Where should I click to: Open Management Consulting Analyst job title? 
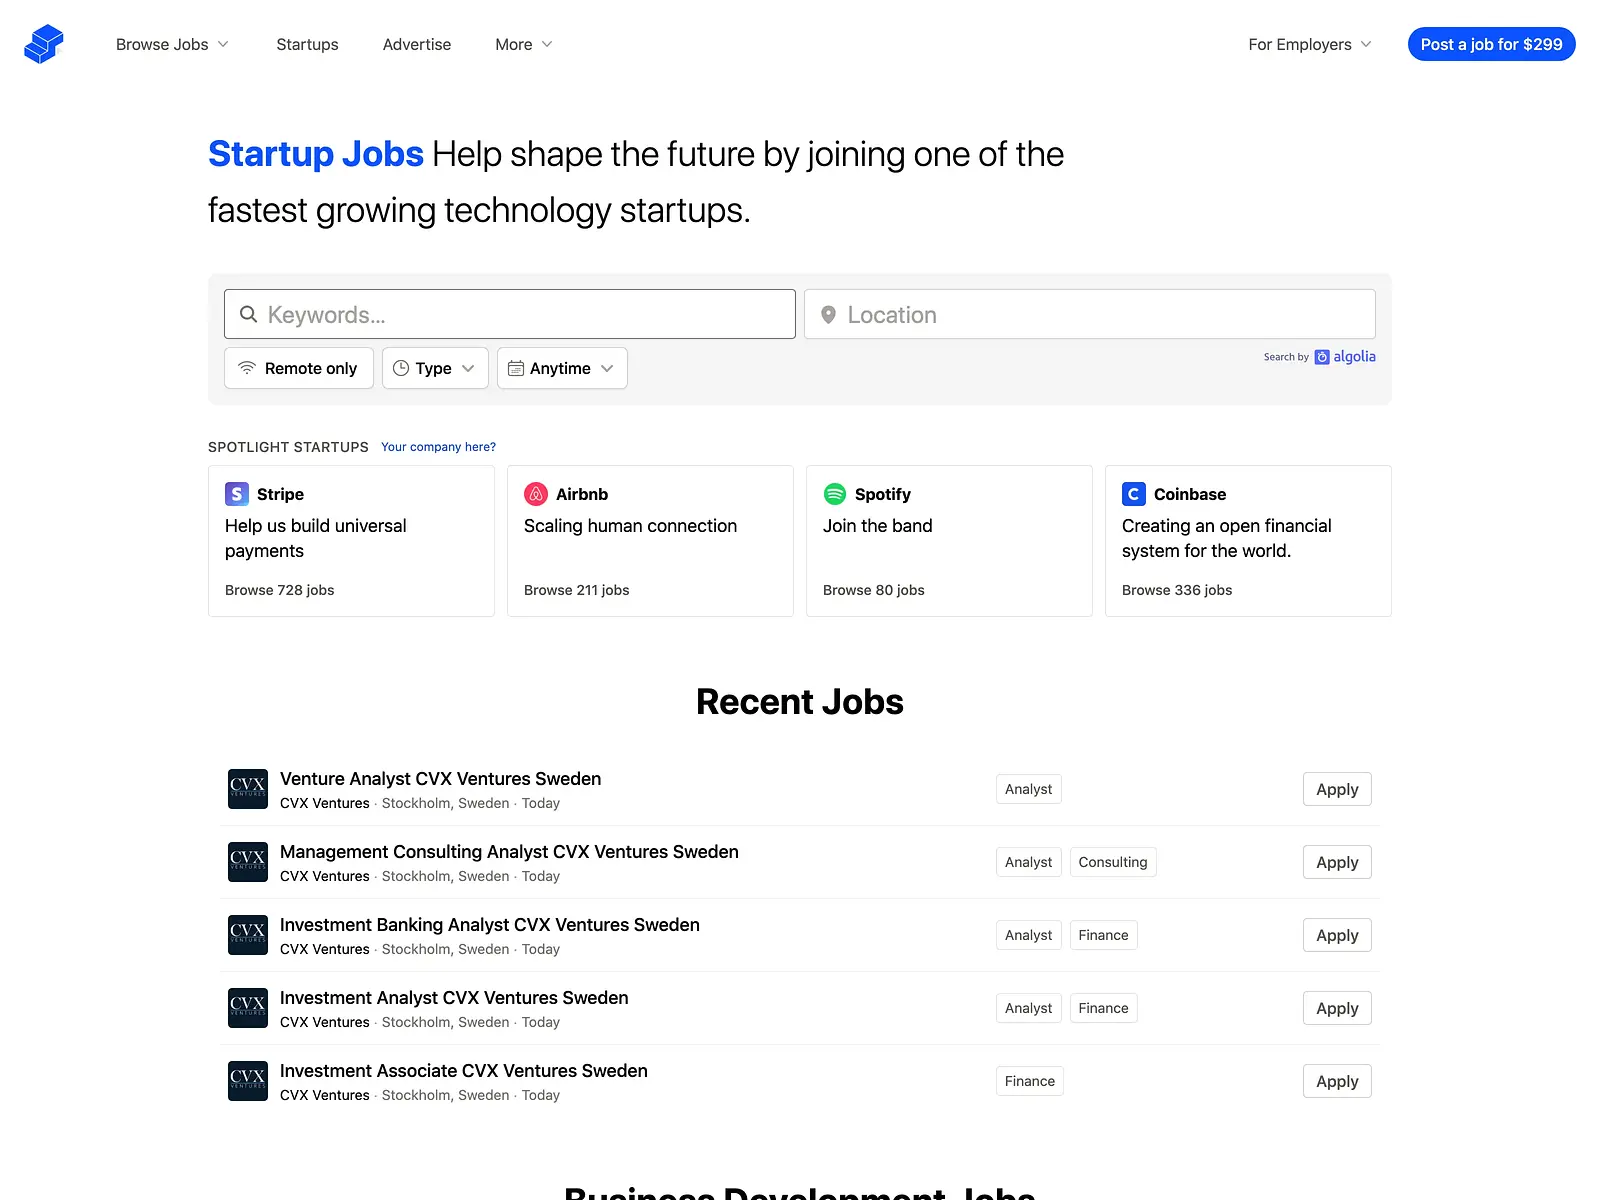(x=509, y=852)
